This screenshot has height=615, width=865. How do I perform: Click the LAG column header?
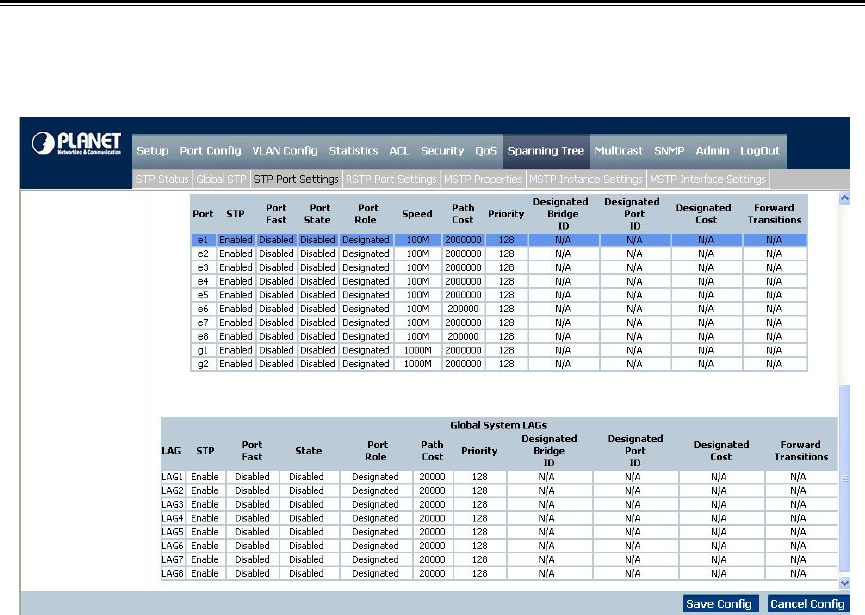(171, 451)
